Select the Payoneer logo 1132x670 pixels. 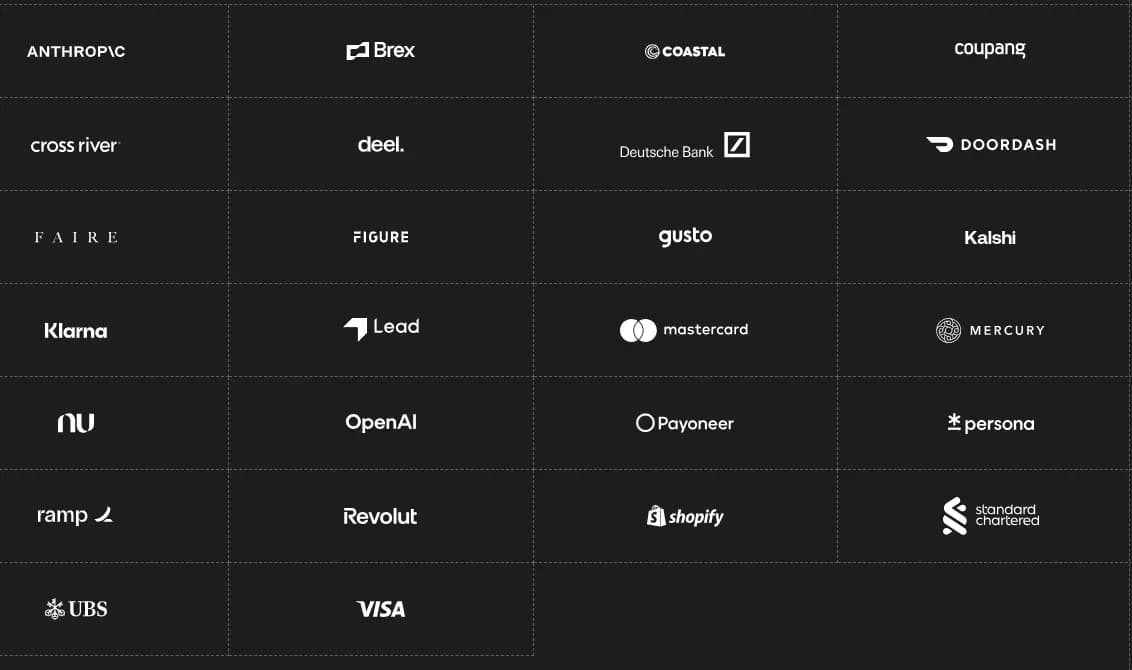pyautogui.click(x=685, y=423)
